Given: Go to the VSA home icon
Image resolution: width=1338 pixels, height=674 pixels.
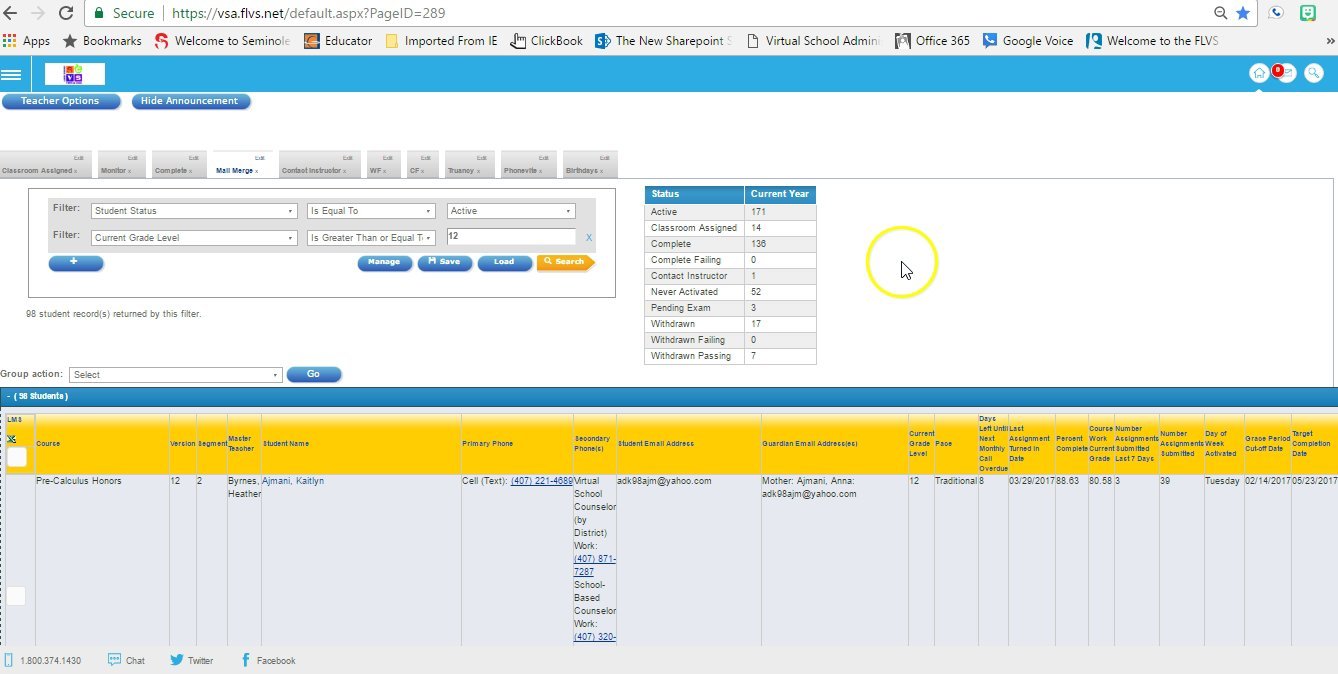Looking at the screenshot, I should click(1259, 73).
